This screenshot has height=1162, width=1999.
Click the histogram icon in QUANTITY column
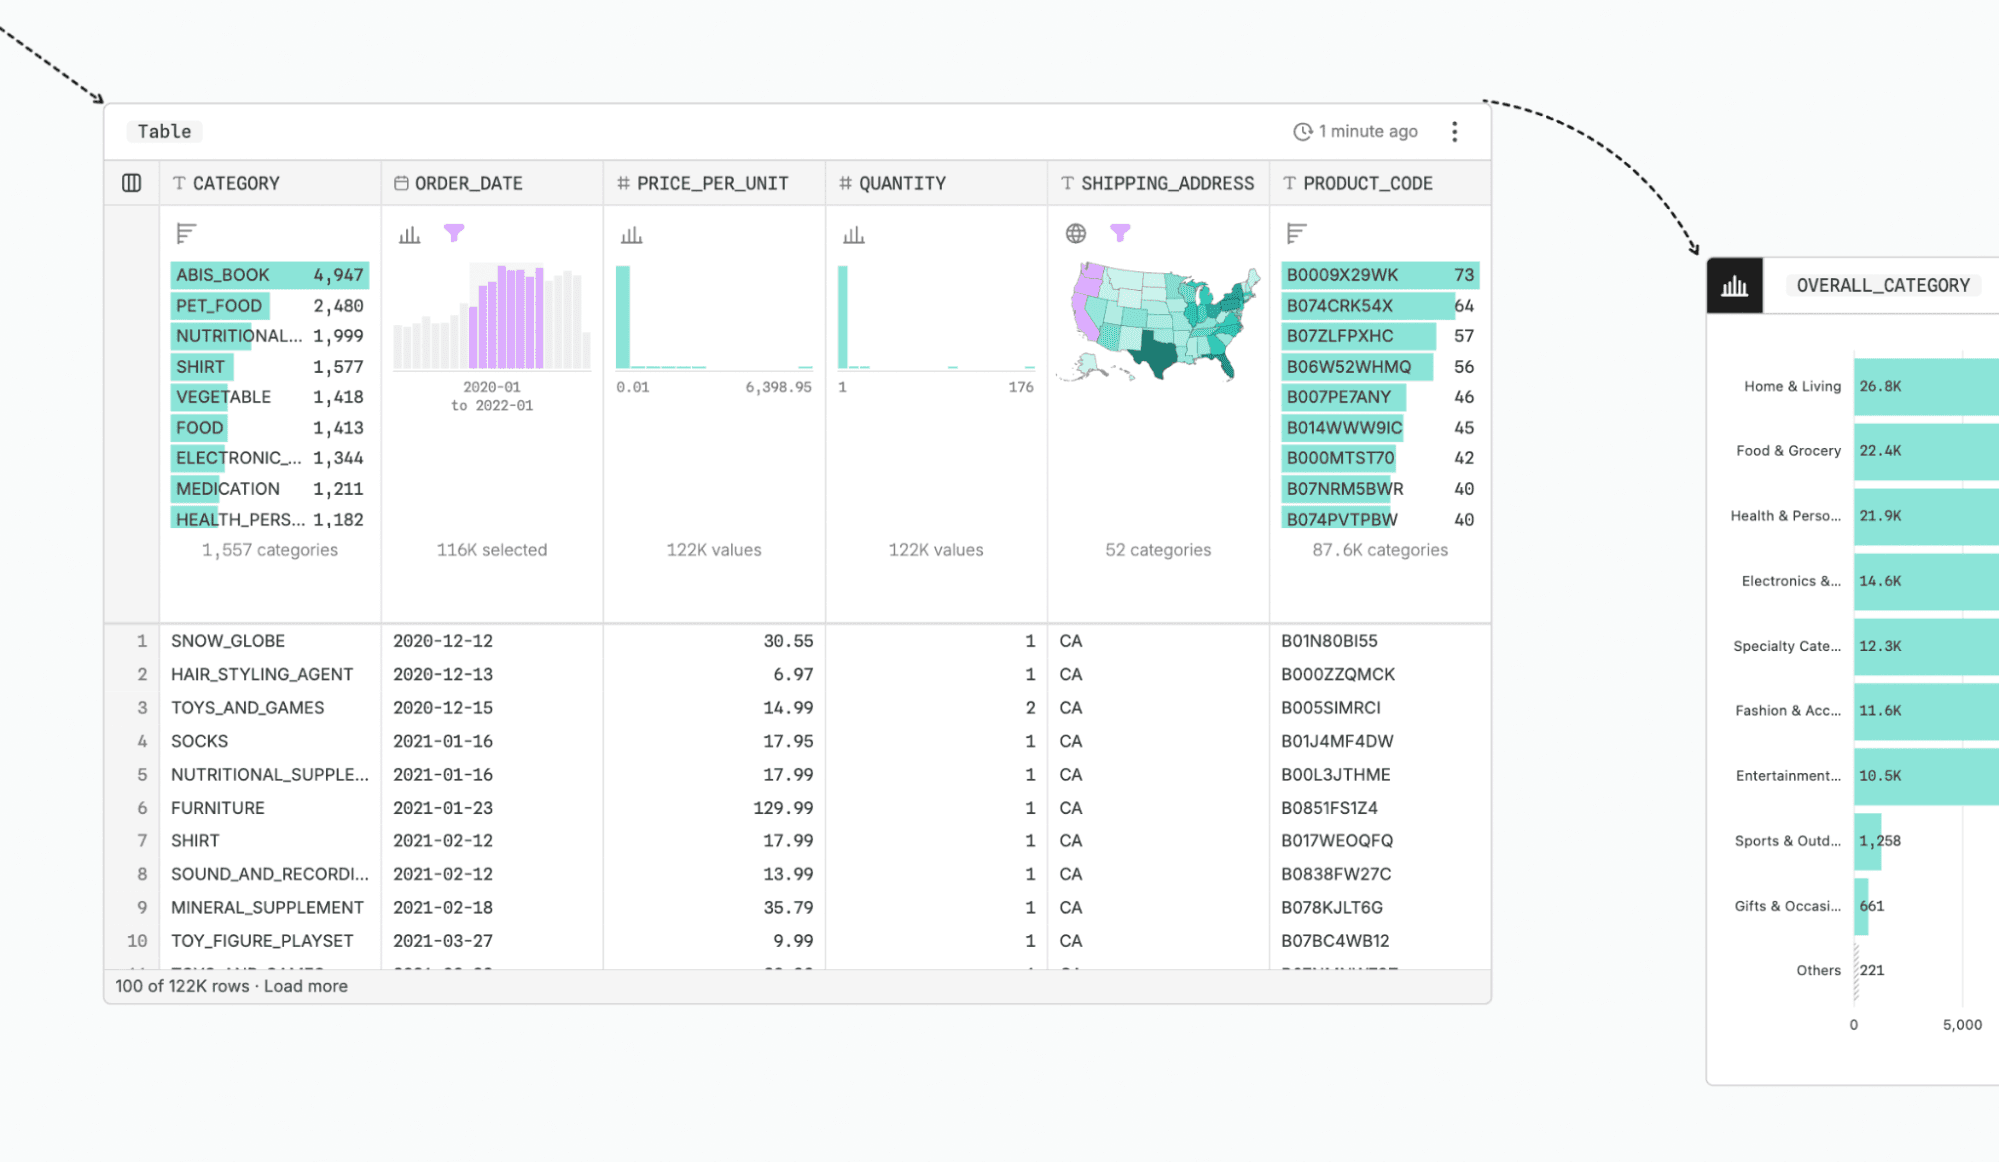[x=852, y=233]
